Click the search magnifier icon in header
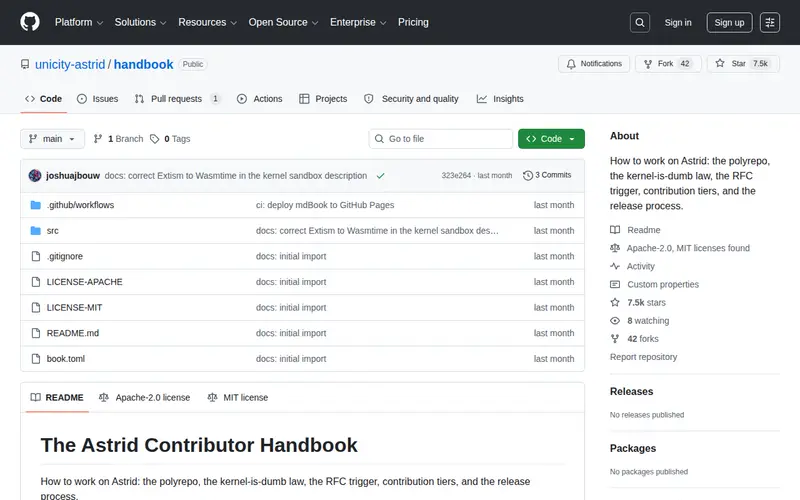This screenshot has width=800, height=500. tap(640, 22)
